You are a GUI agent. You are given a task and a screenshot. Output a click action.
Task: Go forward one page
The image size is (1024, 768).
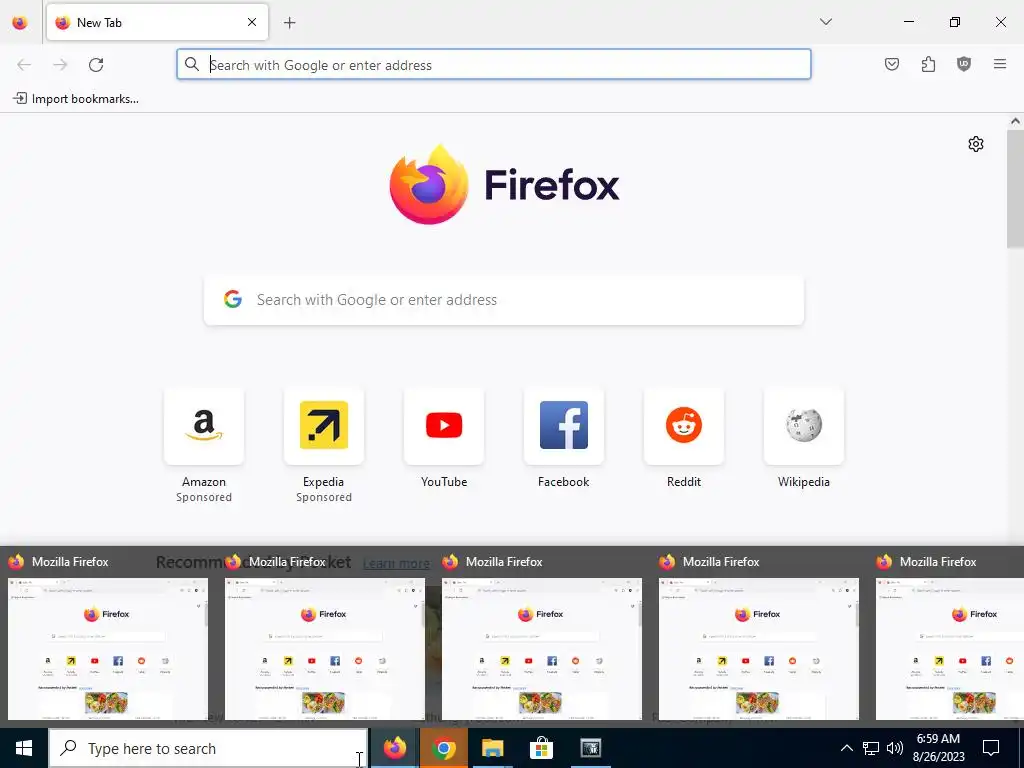pyautogui.click(x=60, y=65)
